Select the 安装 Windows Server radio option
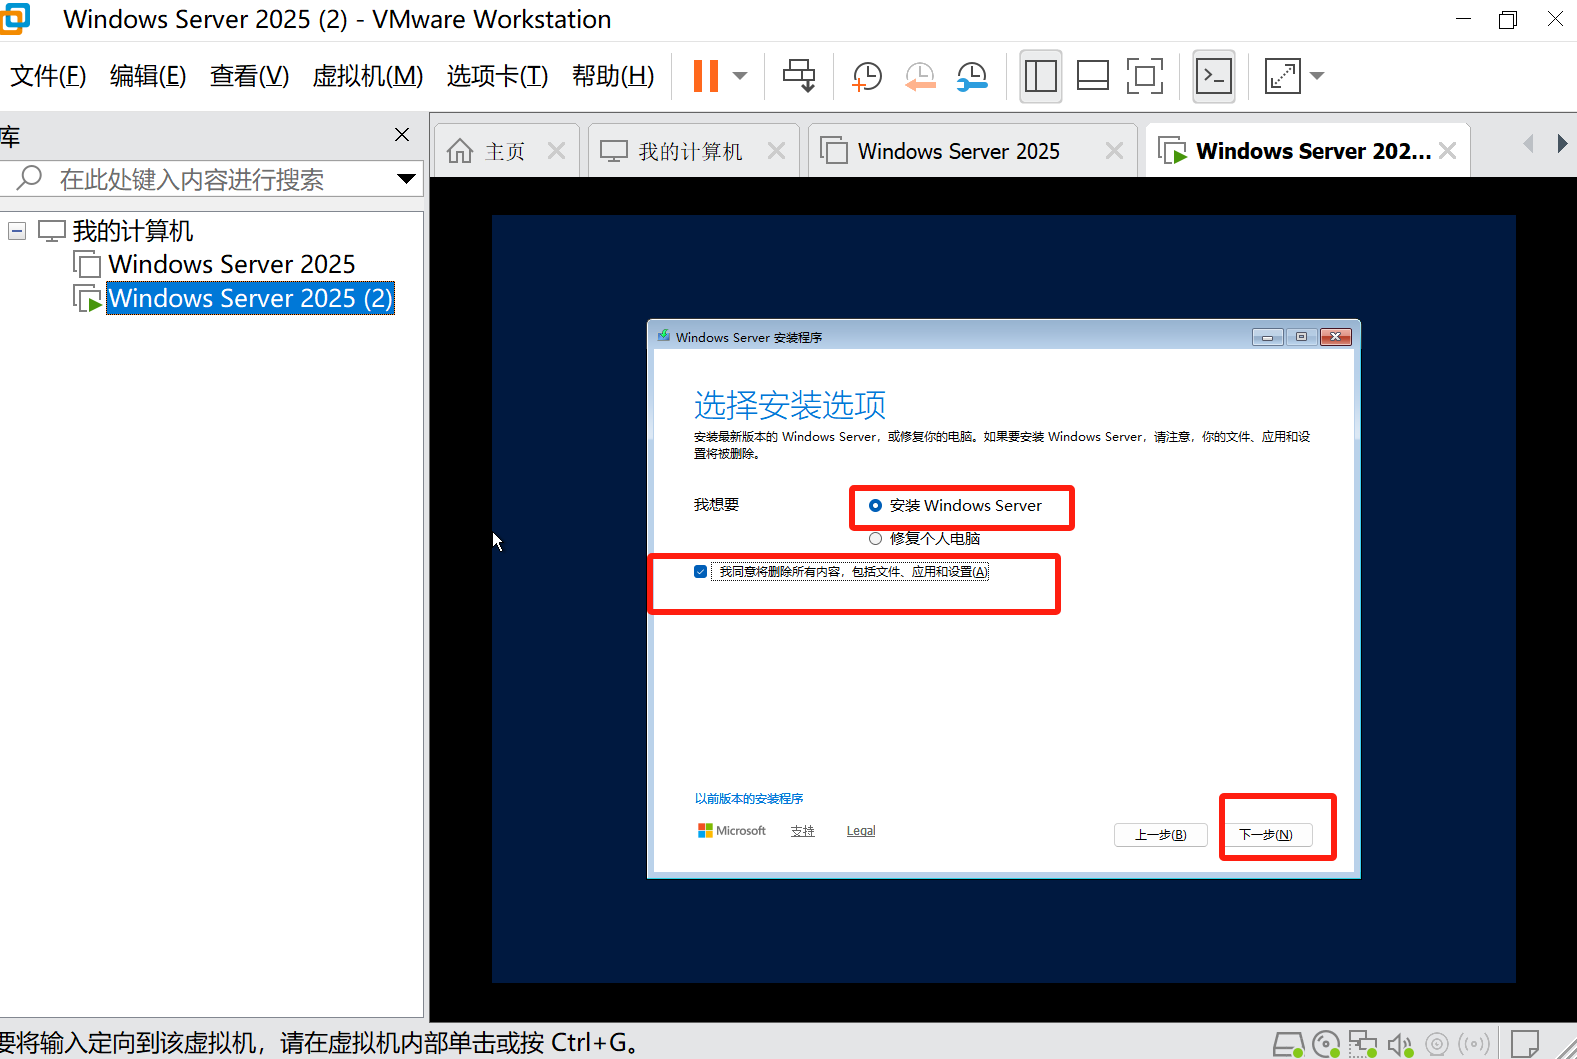 (875, 506)
